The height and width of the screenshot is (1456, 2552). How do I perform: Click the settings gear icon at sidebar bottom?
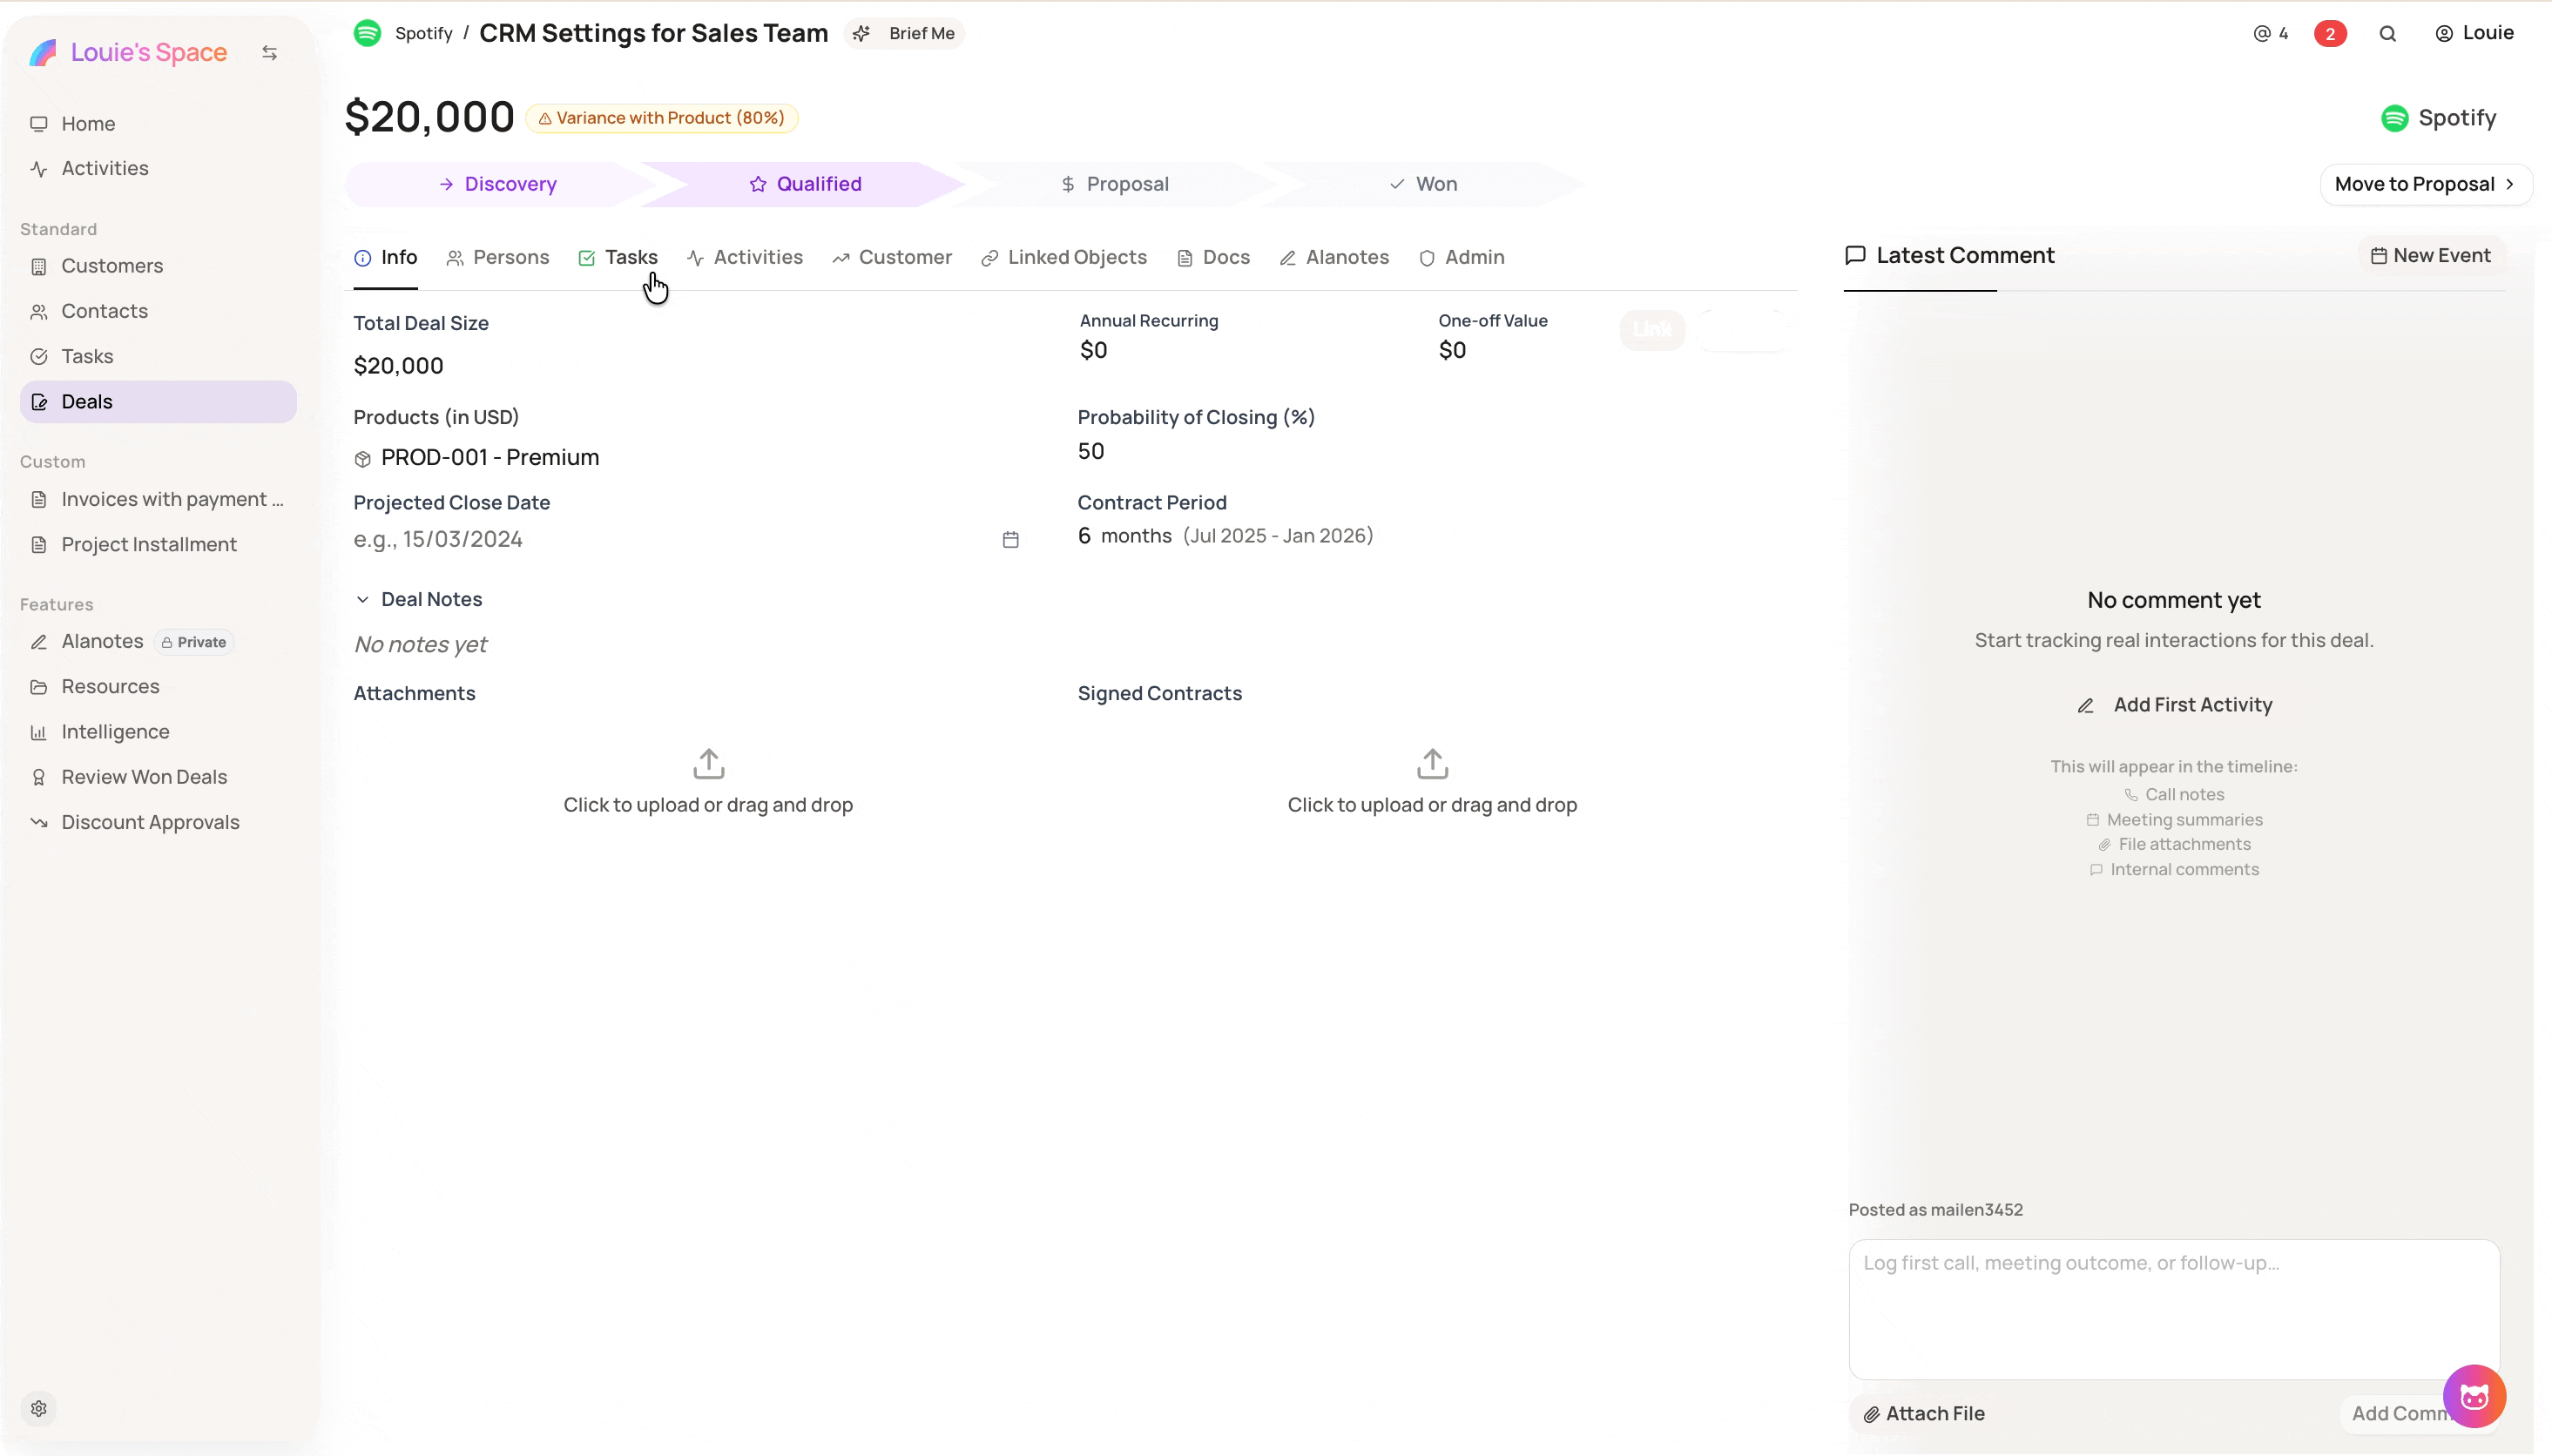tap(39, 1408)
